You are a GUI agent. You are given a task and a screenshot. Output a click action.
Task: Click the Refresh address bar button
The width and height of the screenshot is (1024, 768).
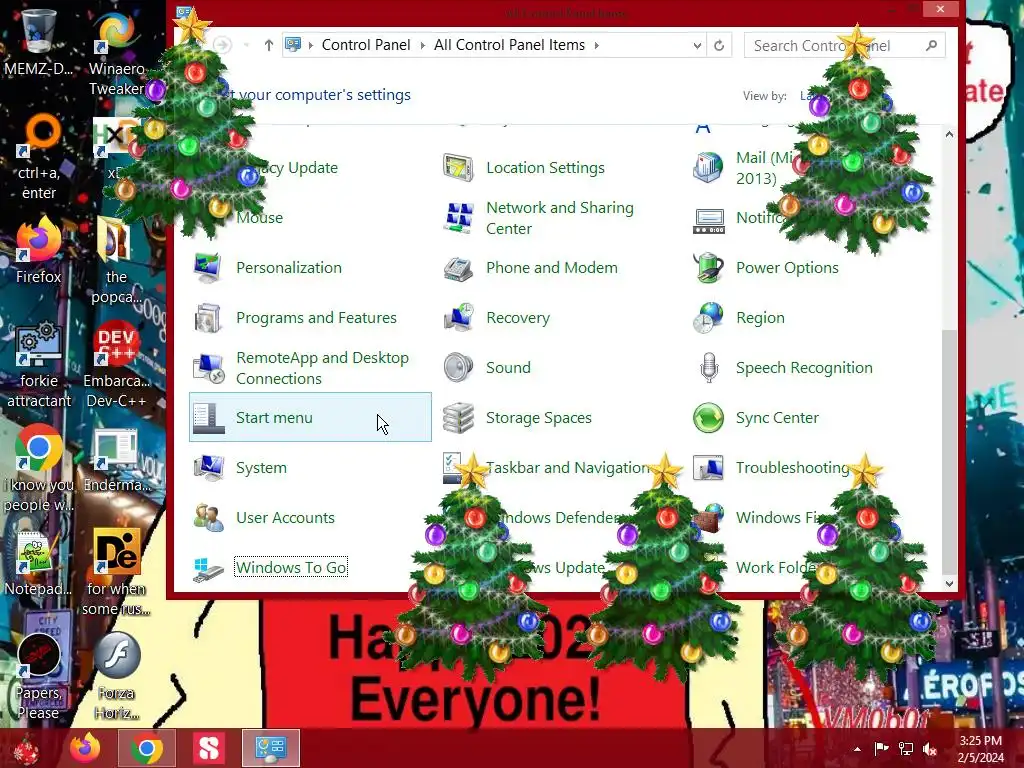click(719, 45)
